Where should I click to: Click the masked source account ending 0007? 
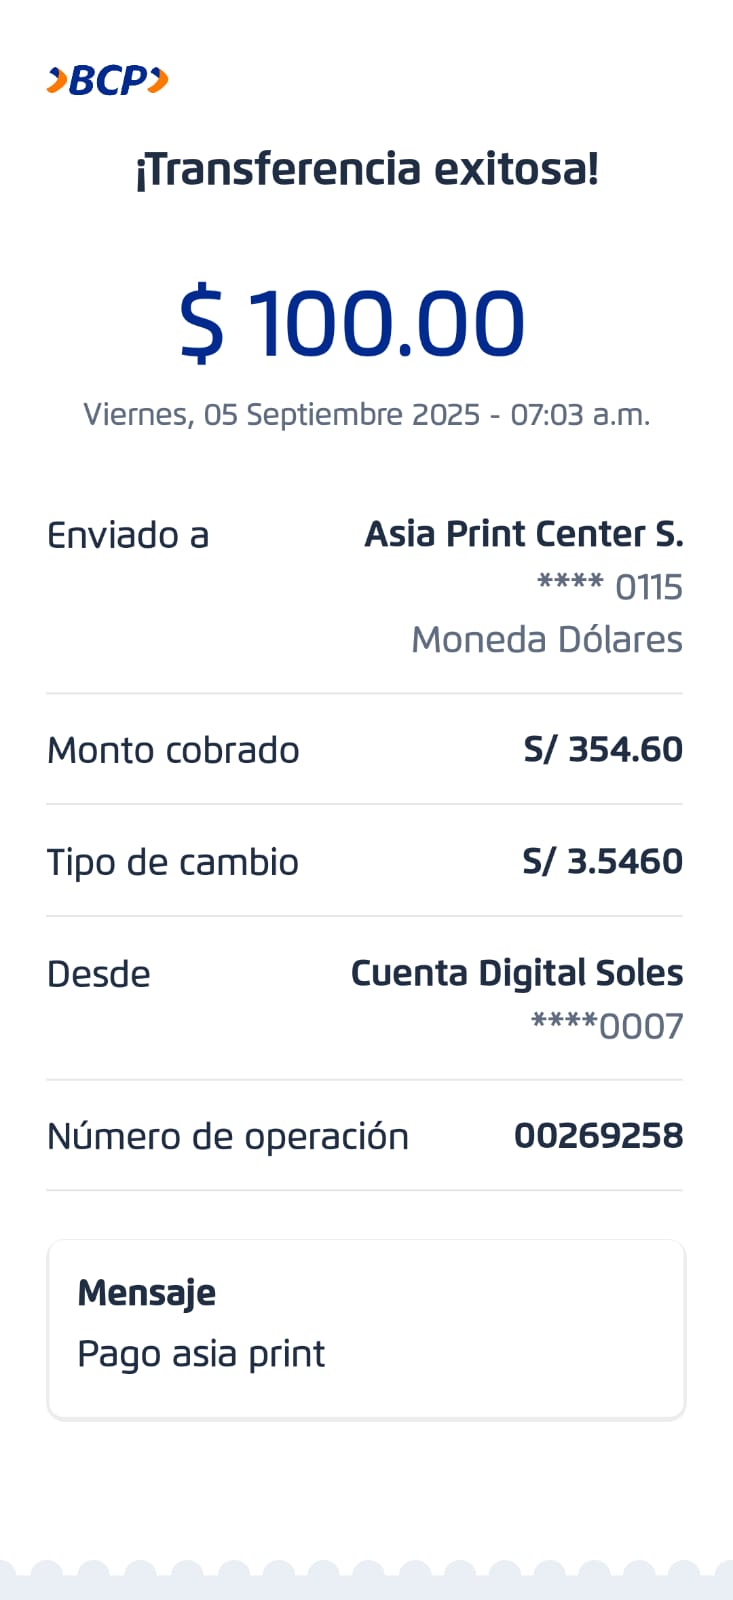(606, 1026)
